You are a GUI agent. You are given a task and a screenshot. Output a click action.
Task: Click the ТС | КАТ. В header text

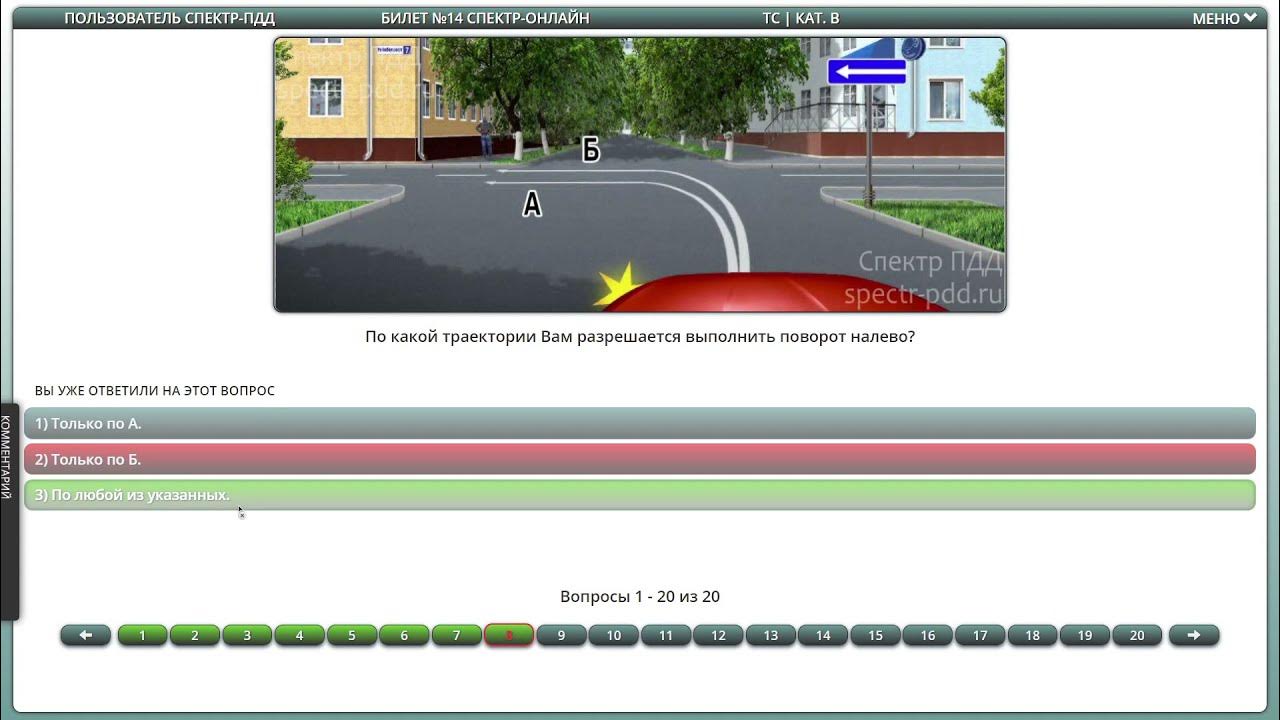pyautogui.click(x=801, y=18)
